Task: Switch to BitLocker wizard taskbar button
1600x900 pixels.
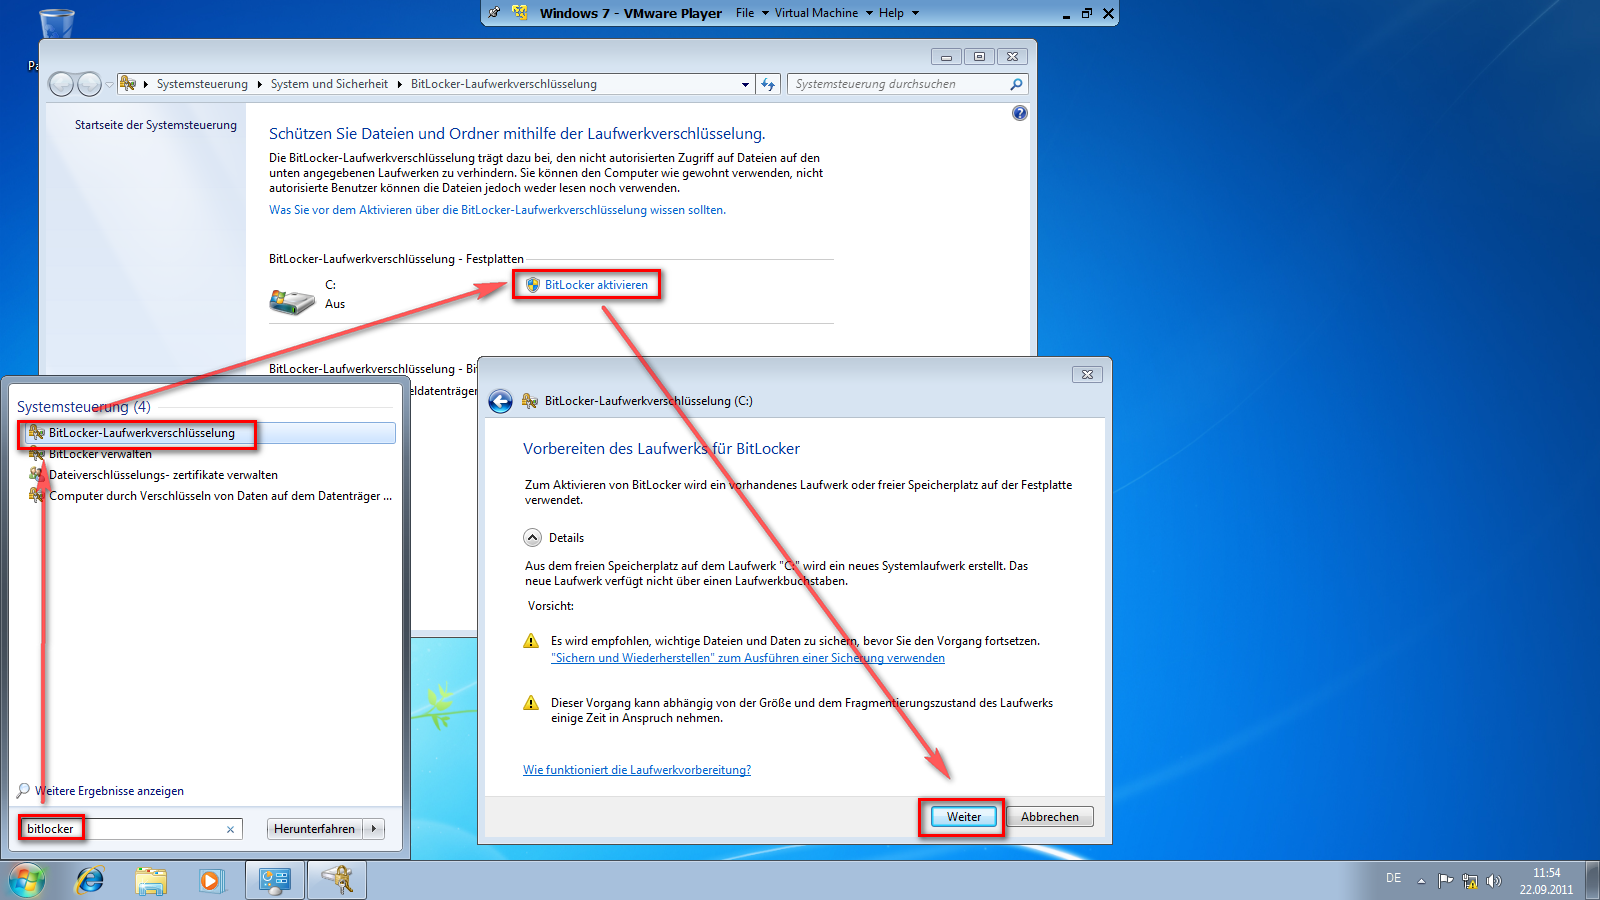Action: point(336,881)
